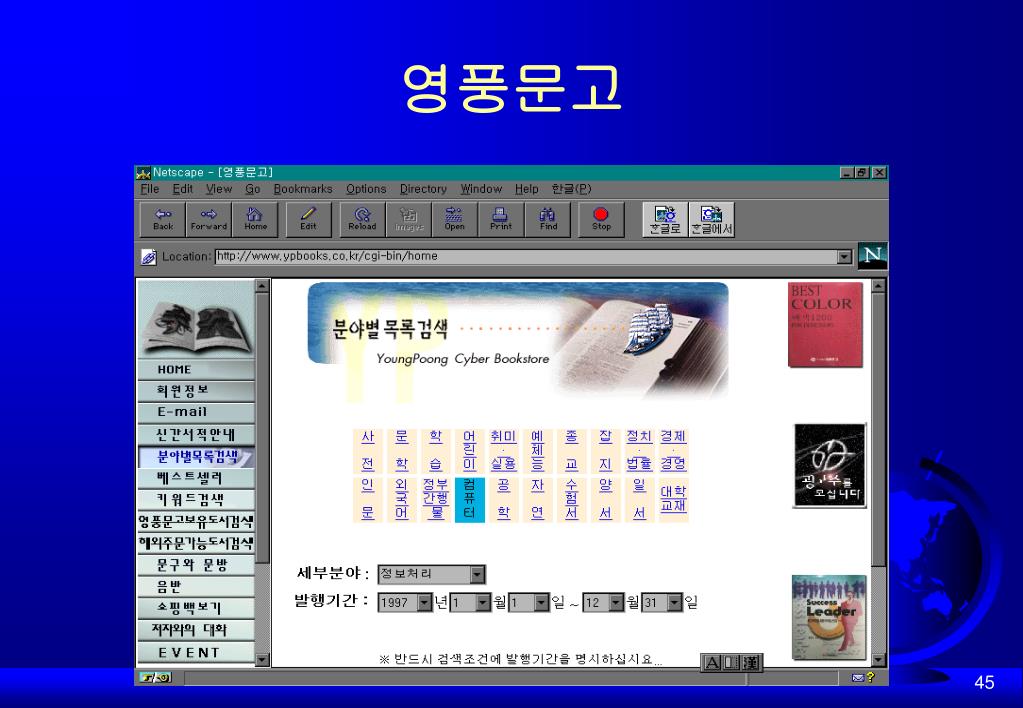Screen dimensions: 1023x708
Task: Click the IME A indicator button
Action: pos(712,663)
